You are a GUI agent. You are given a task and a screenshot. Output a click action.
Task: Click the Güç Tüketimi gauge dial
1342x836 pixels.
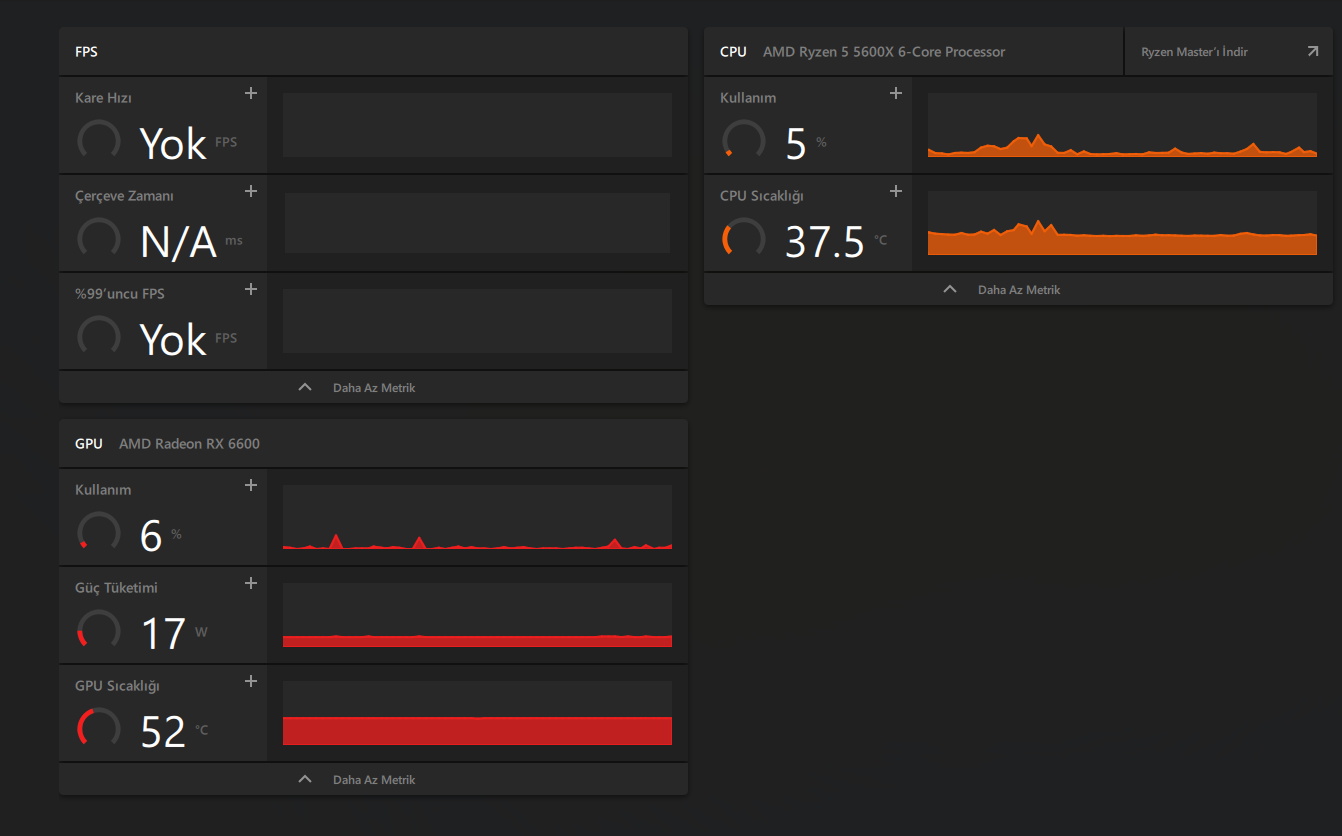click(x=99, y=631)
